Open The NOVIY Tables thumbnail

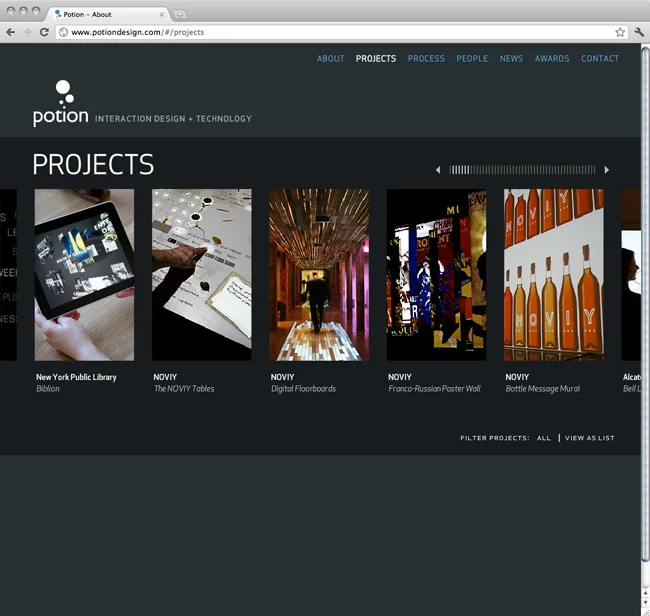[201, 275]
